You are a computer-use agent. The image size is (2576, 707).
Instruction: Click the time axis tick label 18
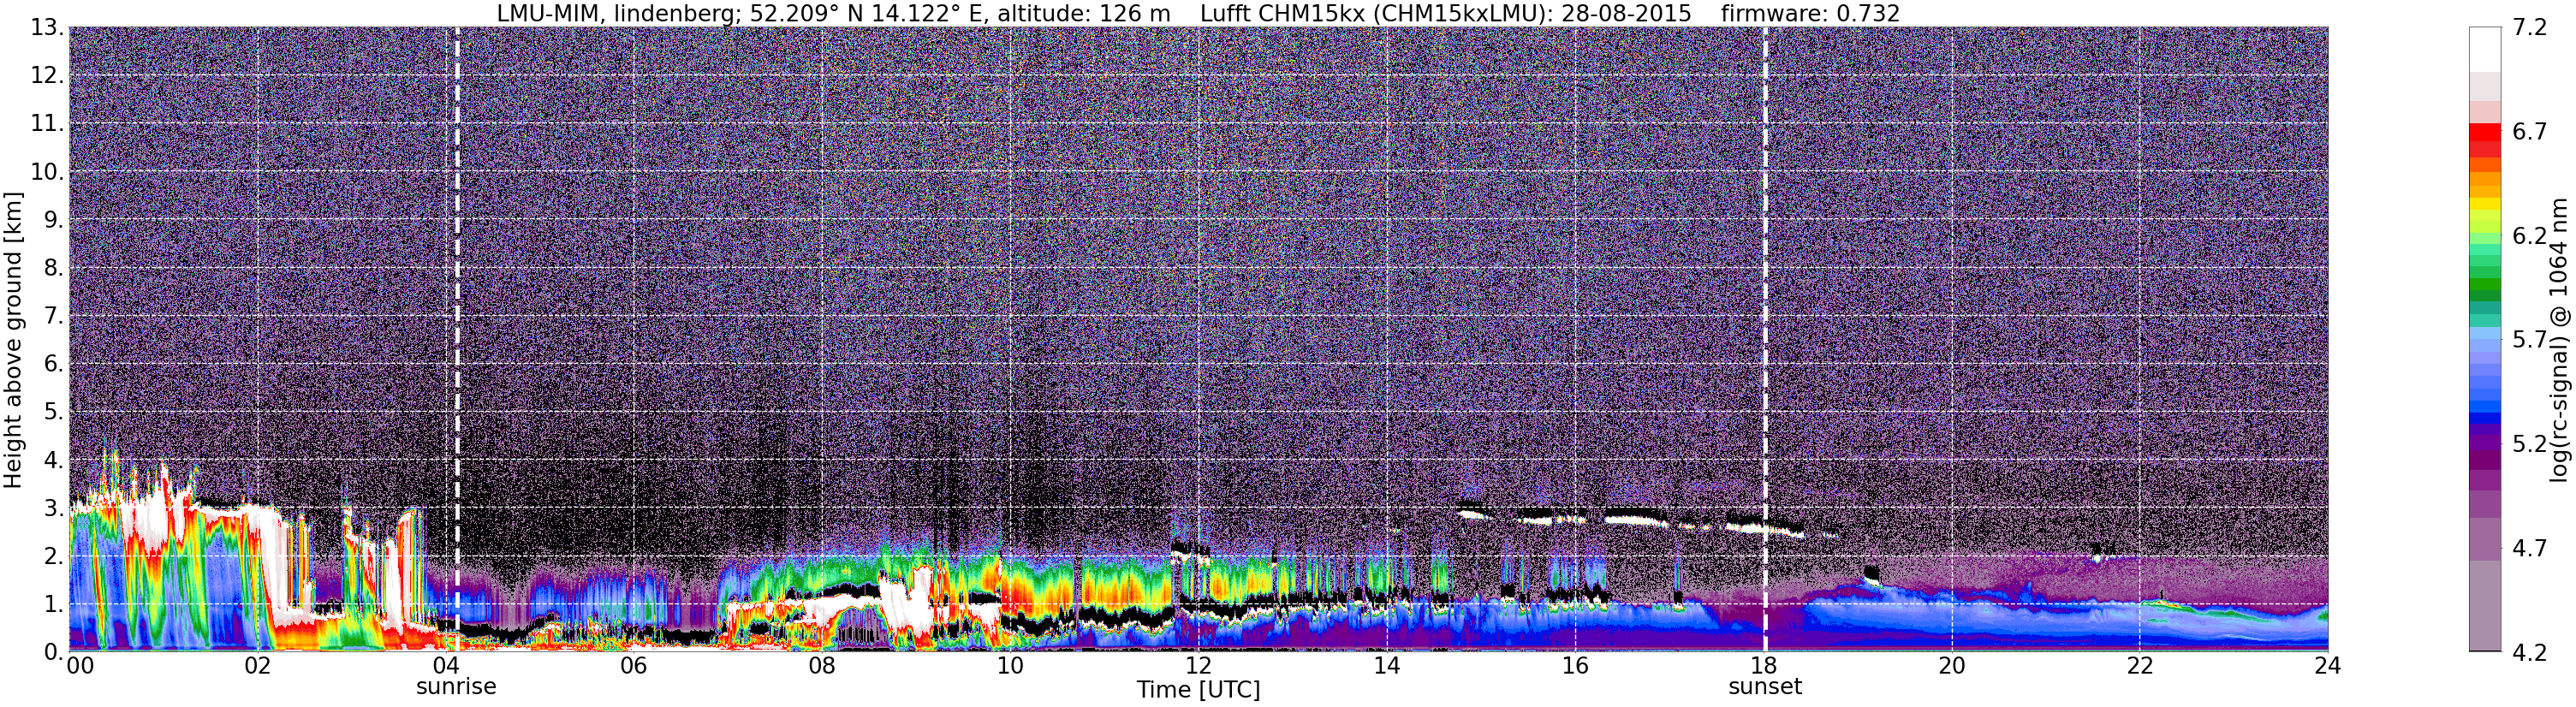(x=1763, y=666)
